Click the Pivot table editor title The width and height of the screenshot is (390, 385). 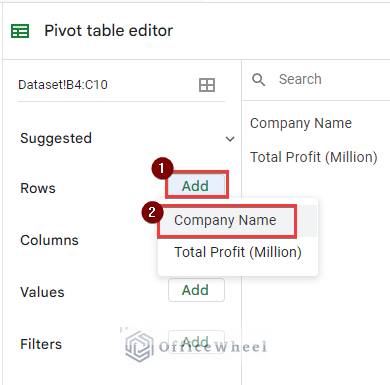click(109, 31)
